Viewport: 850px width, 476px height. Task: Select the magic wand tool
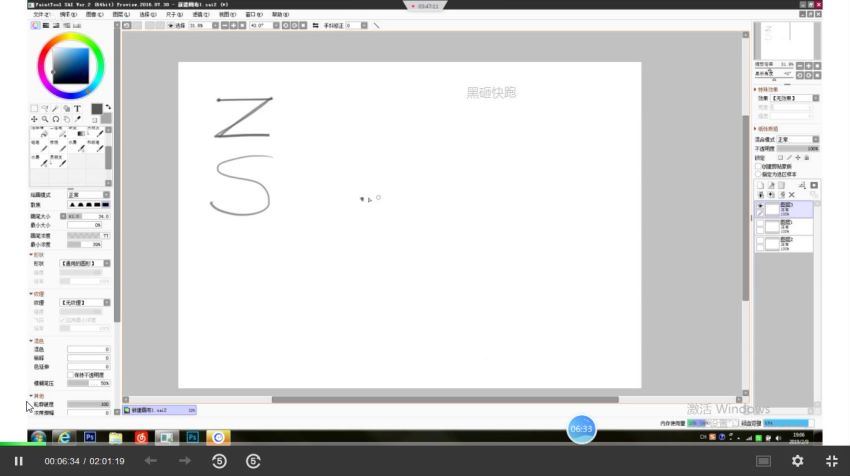click(56, 108)
